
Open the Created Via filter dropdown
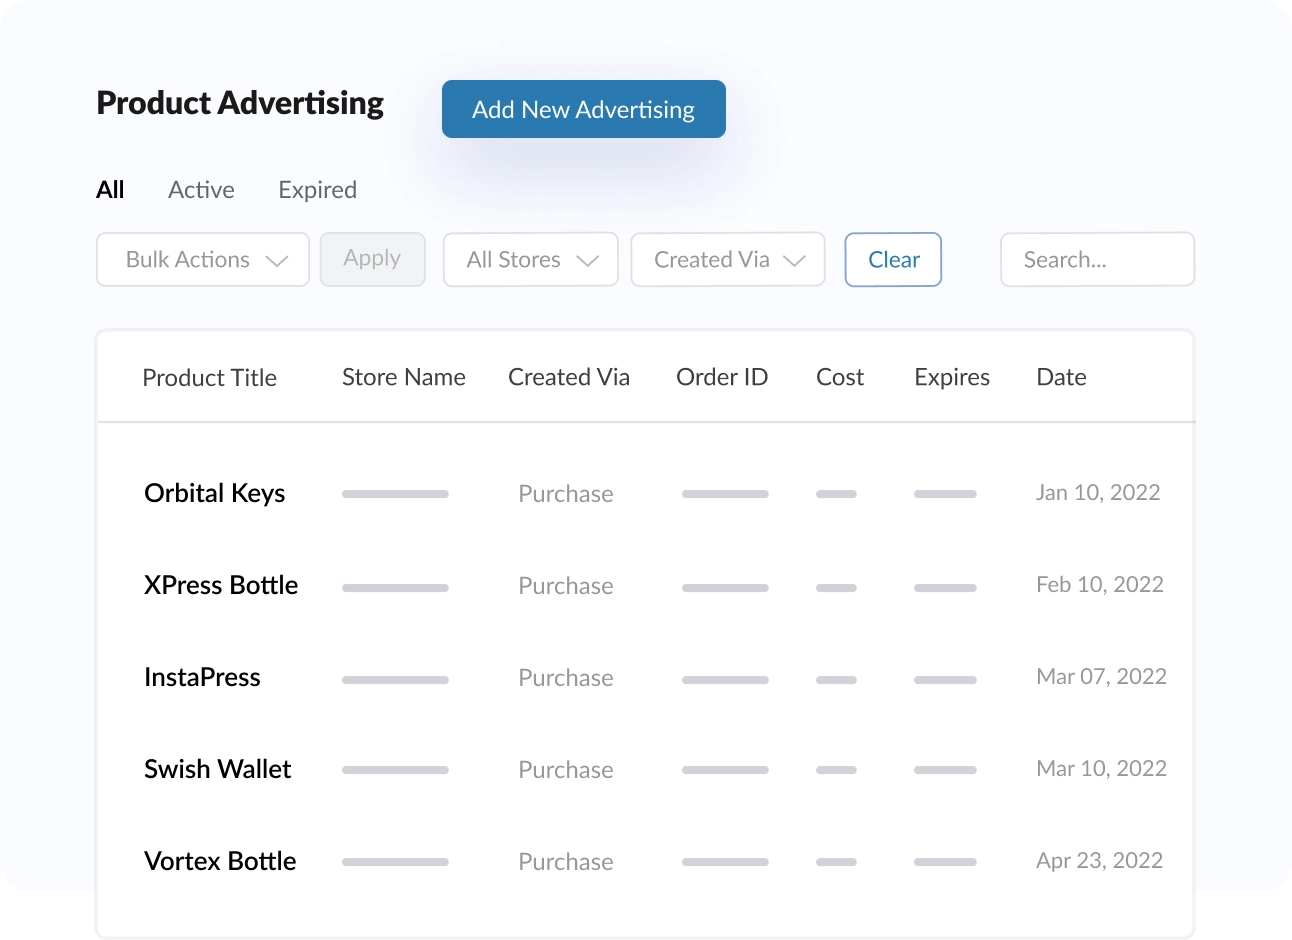coord(728,260)
